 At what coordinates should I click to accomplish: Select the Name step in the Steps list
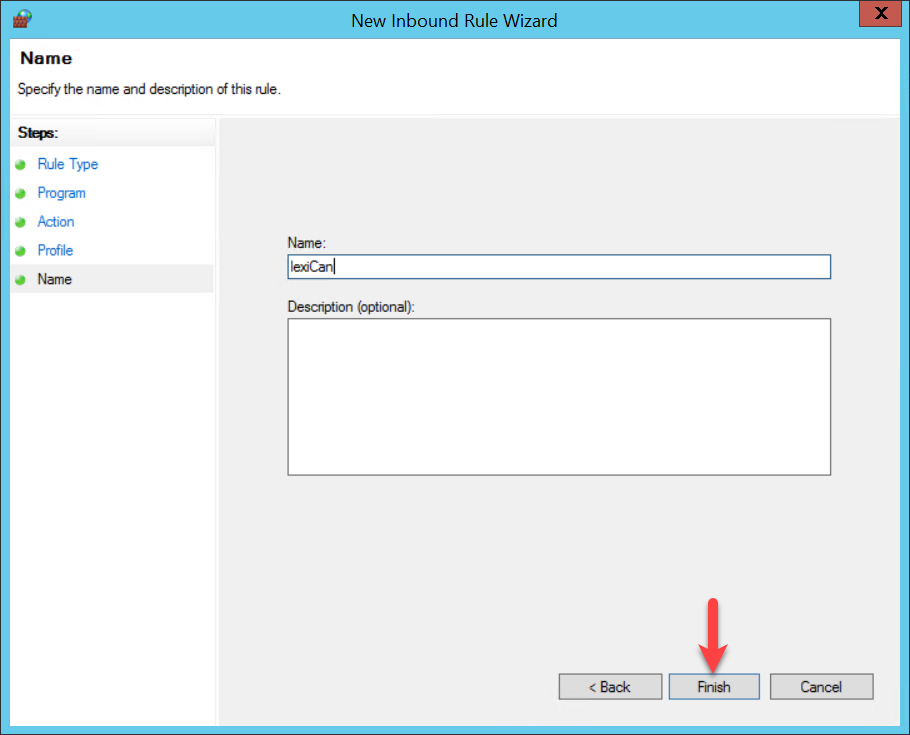click(x=54, y=279)
